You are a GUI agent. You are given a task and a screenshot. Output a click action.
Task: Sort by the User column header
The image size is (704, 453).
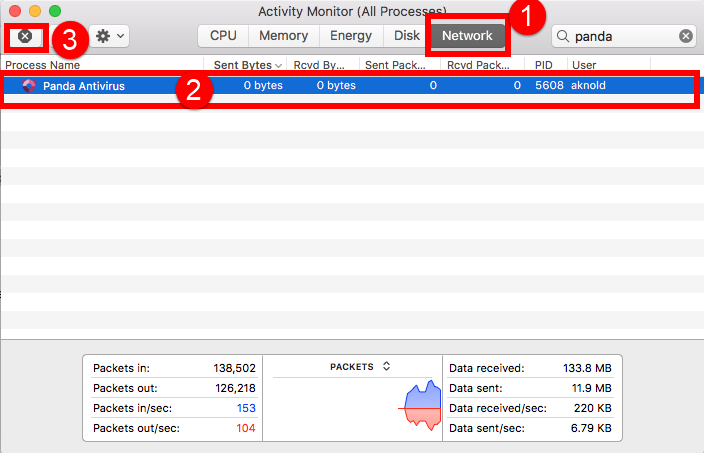609,65
